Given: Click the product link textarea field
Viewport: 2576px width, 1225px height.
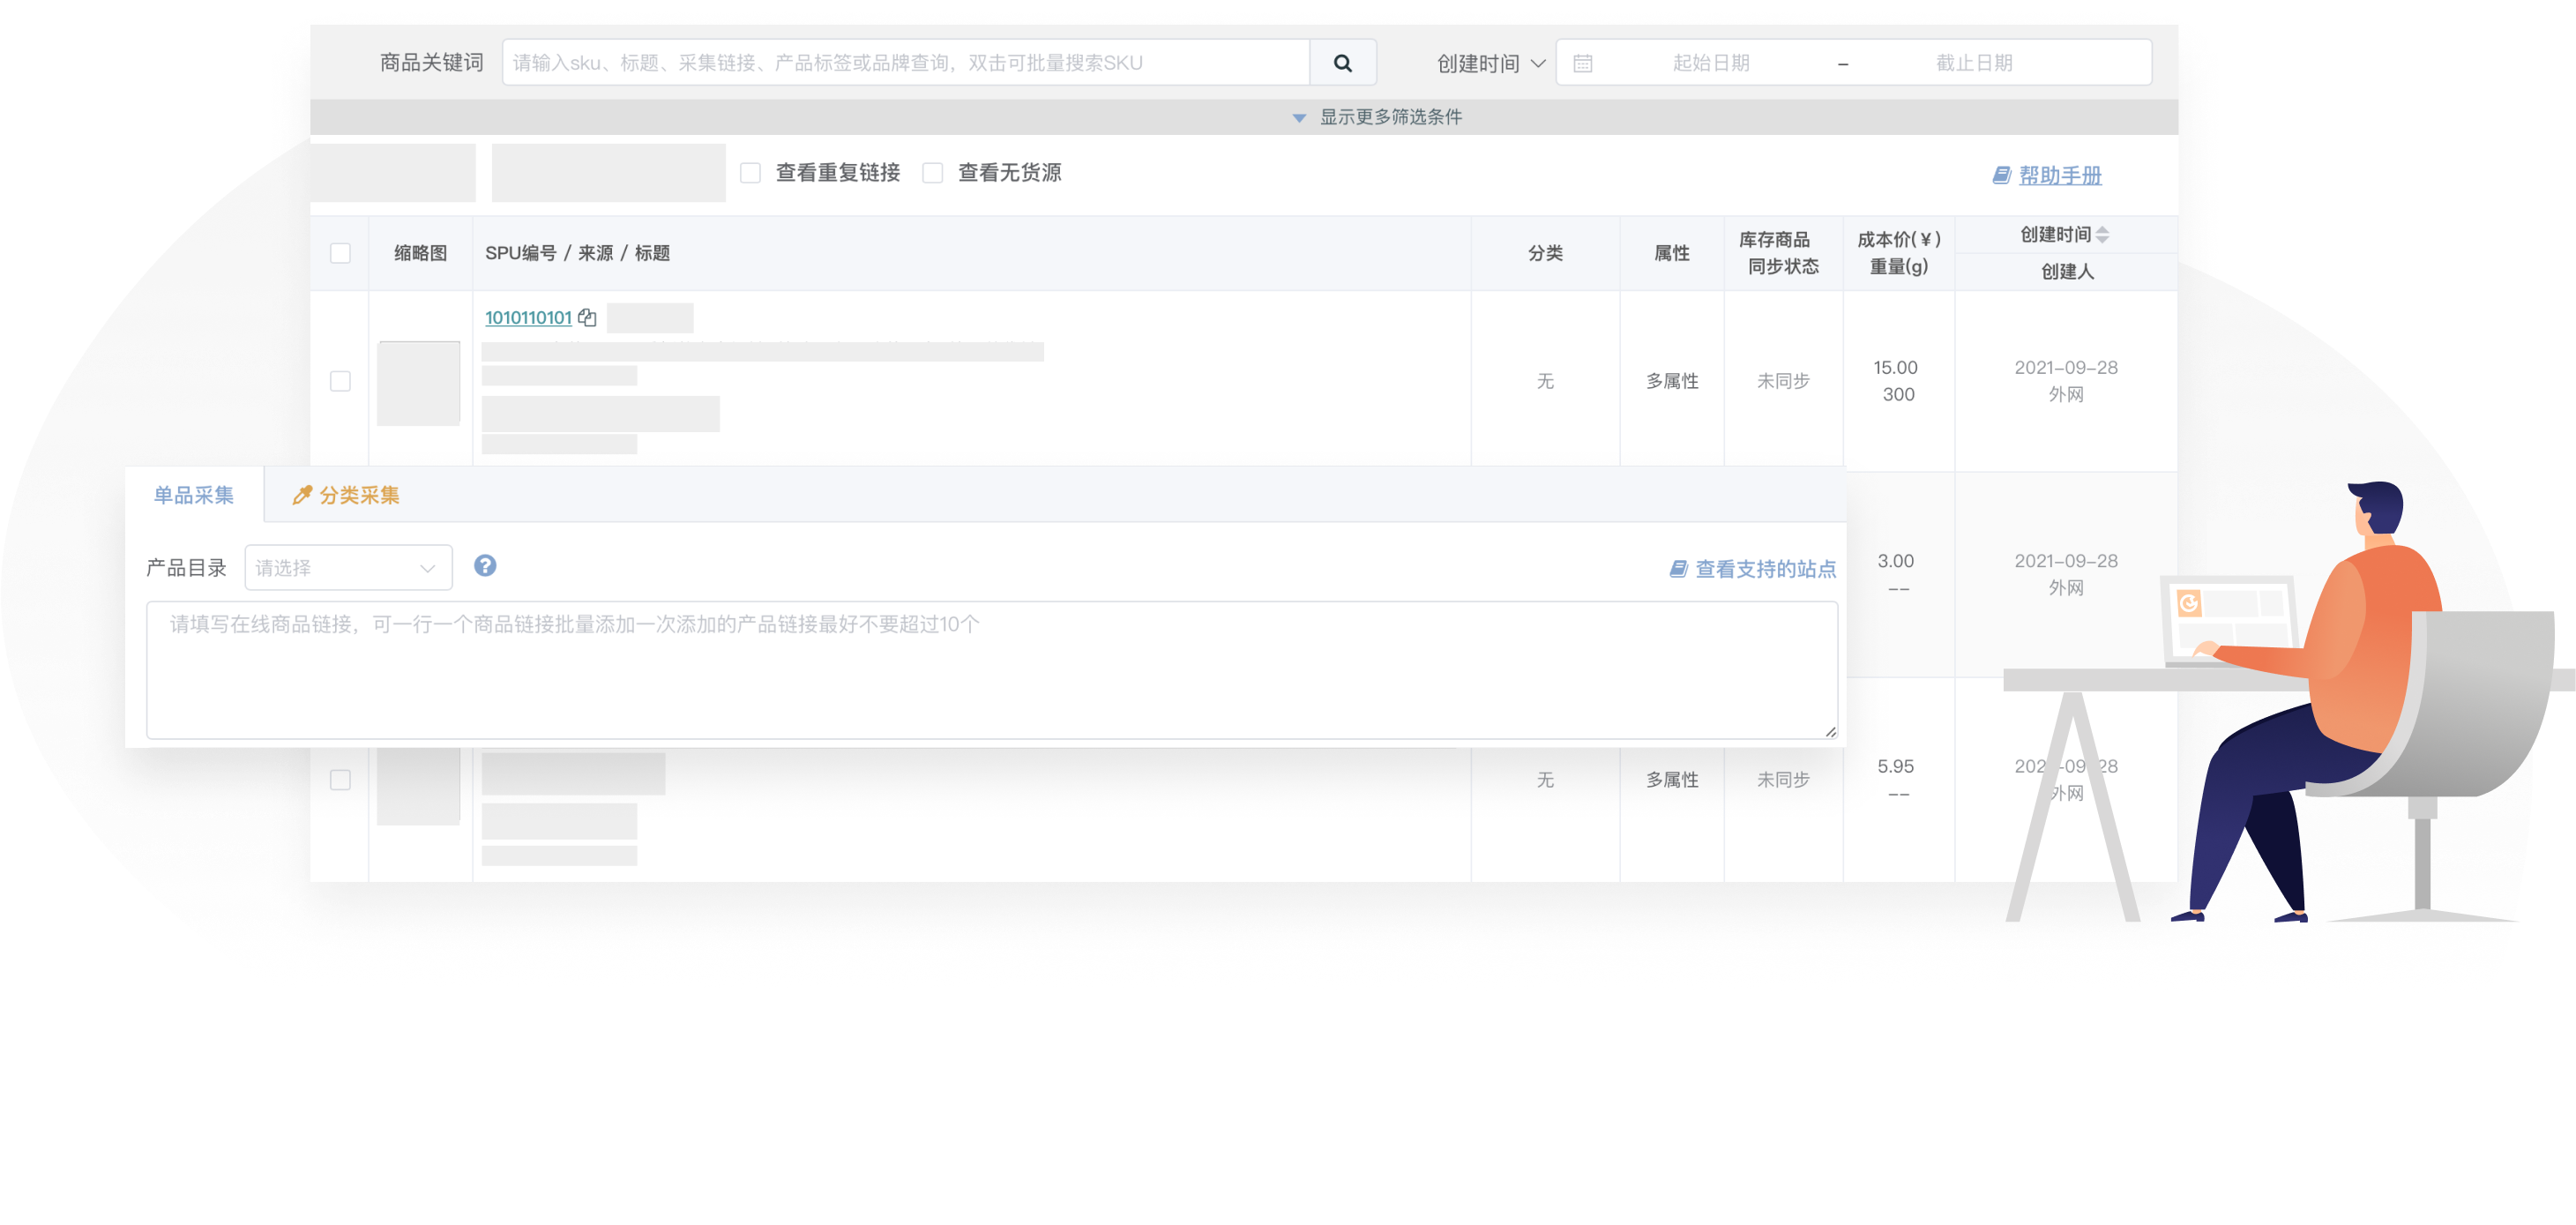Looking at the screenshot, I should (990, 670).
